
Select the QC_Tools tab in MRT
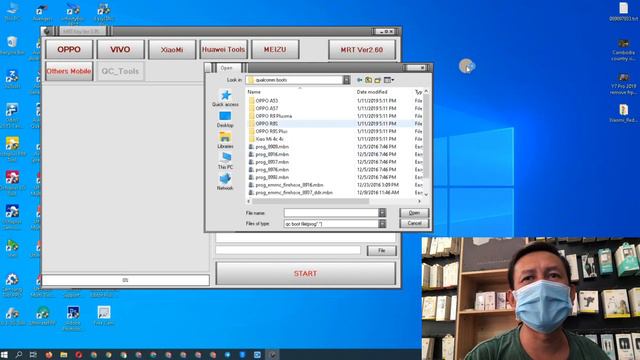tap(120, 71)
